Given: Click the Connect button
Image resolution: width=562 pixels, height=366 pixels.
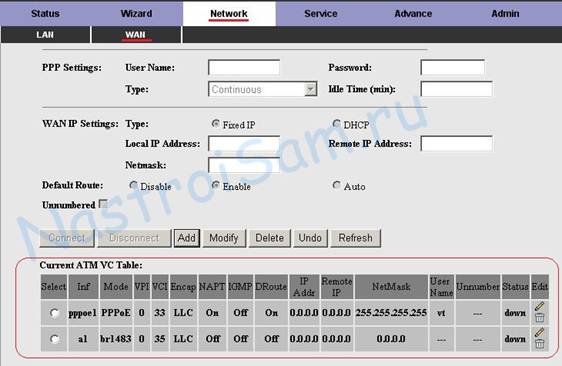Looking at the screenshot, I should tap(67, 238).
